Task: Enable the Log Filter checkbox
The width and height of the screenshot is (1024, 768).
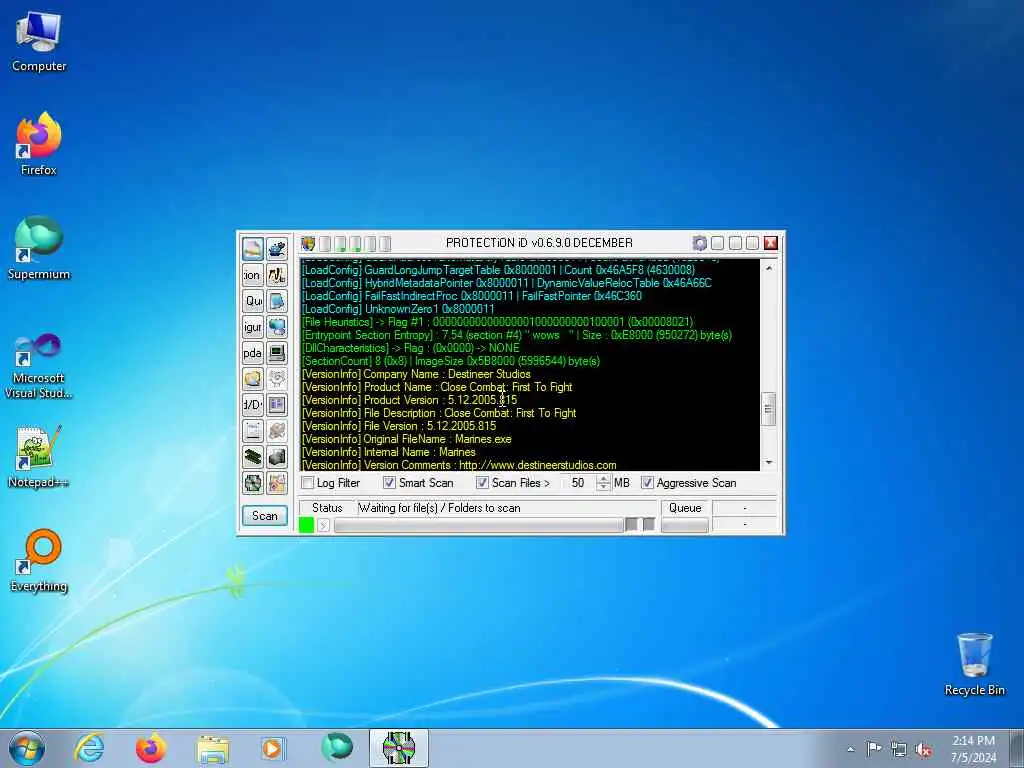Action: point(308,483)
